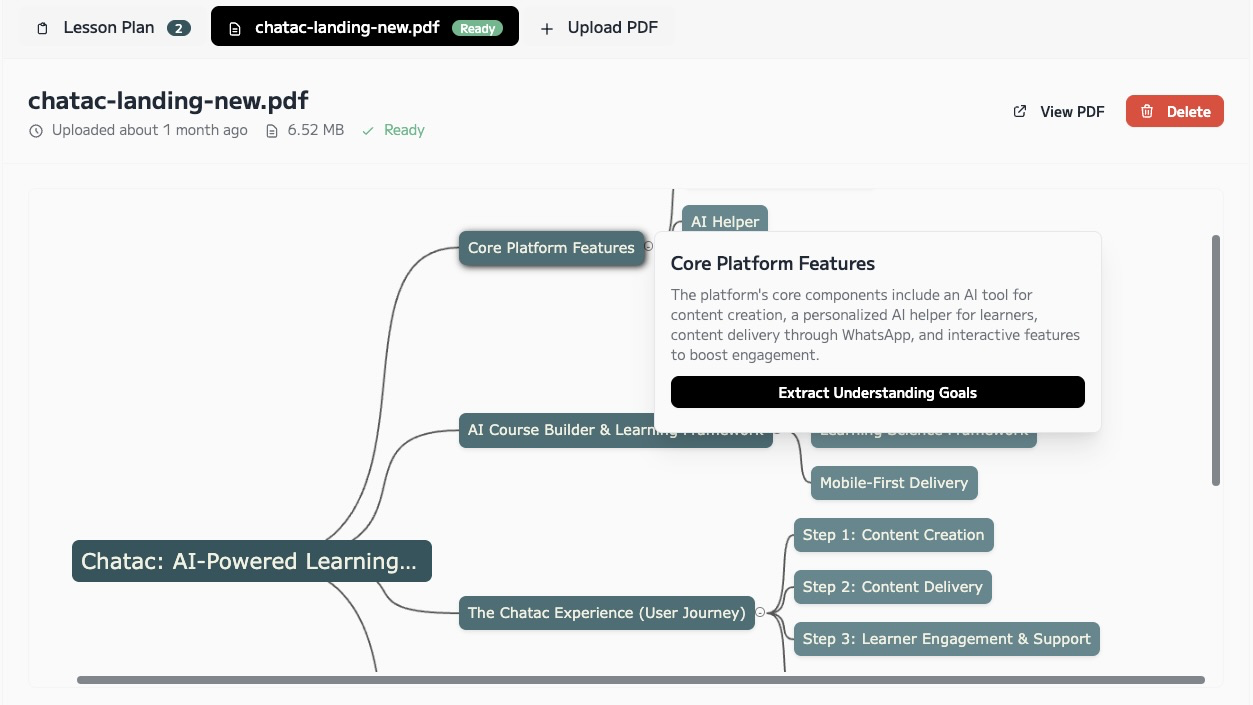Click the plus icon beside Upload PDF
The width and height of the screenshot is (1253, 705).
pos(546,28)
